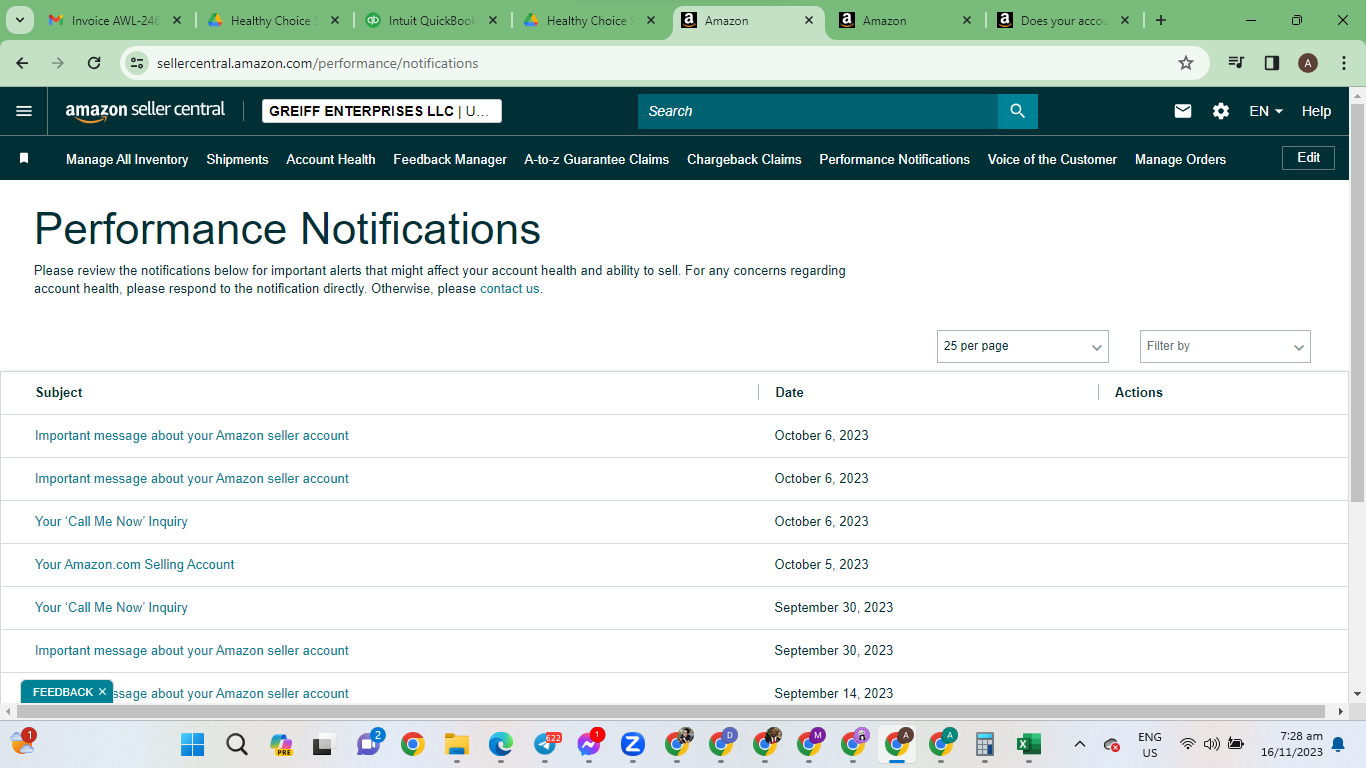Open Zoom from the taskbar
This screenshot has height=768, width=1366.
(x=633, y=744)
